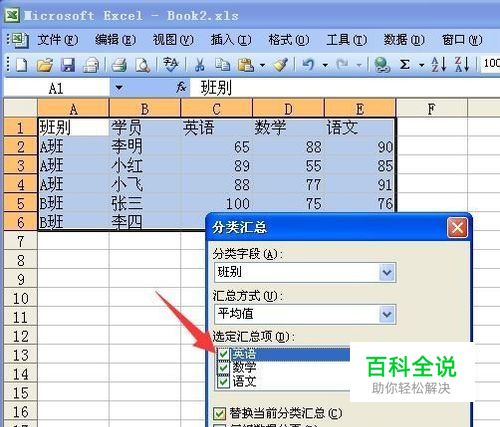Open the 格式 menu
Screen dimensions: 500x427
pos(289,40)
